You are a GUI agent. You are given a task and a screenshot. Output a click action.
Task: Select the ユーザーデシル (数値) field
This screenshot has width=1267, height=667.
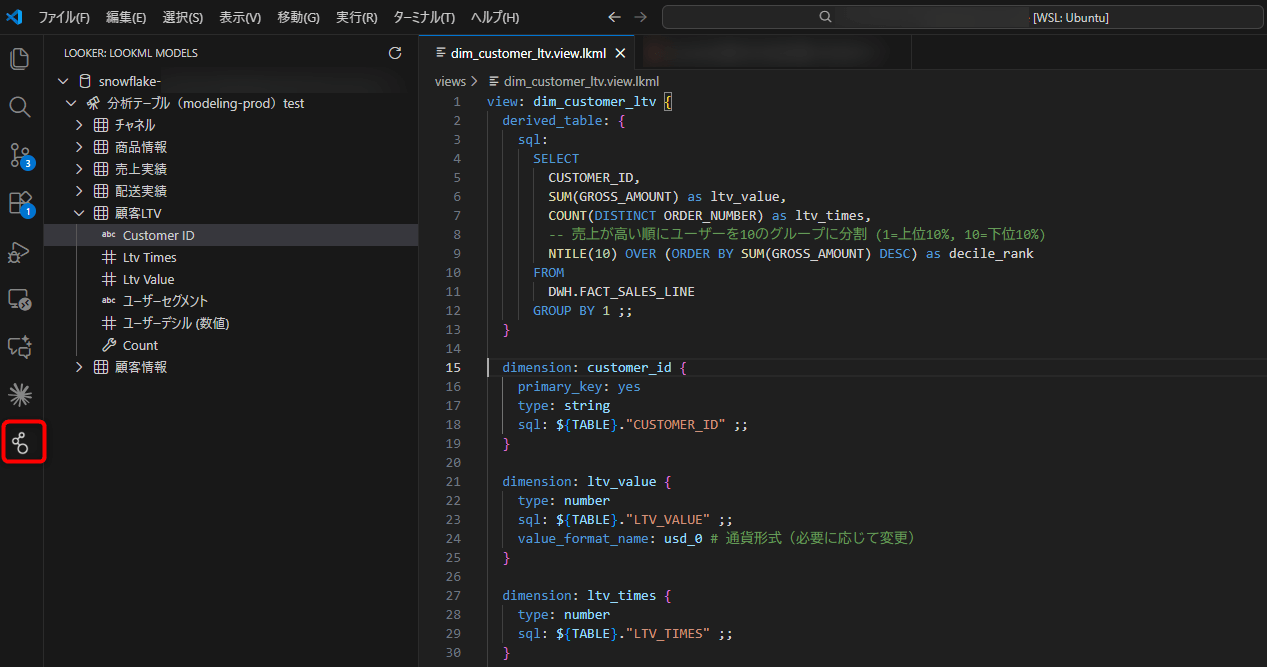click(x=231, y=323)
